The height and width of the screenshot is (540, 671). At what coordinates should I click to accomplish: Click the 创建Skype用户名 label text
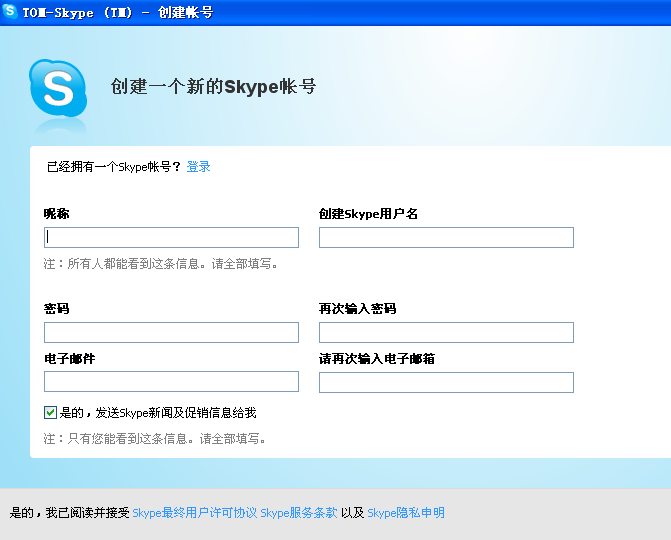368,214
